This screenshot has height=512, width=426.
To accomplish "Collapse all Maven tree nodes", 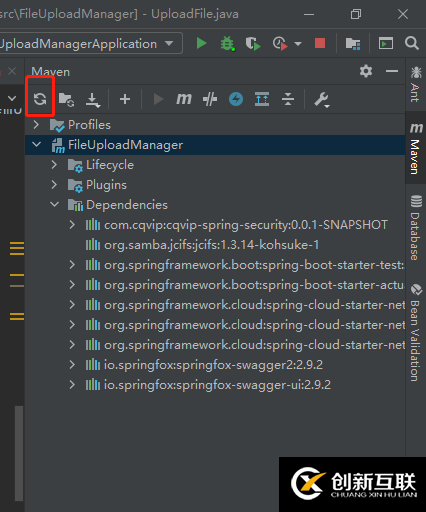I will [x=288, y=99].
